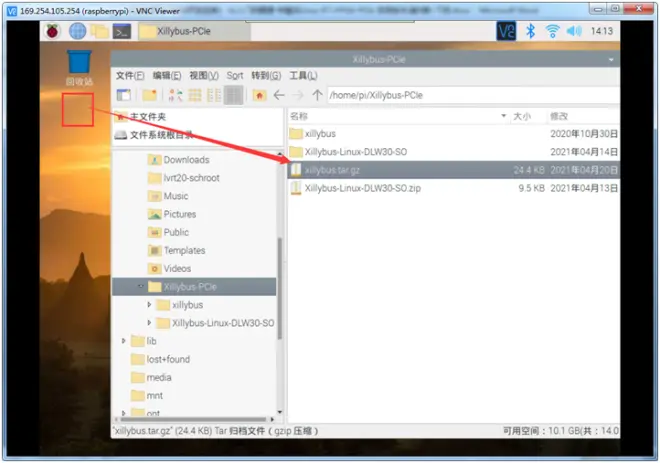The image size is (660, 463).
Task: Go forward to next folder
Action: coord(298,95)
